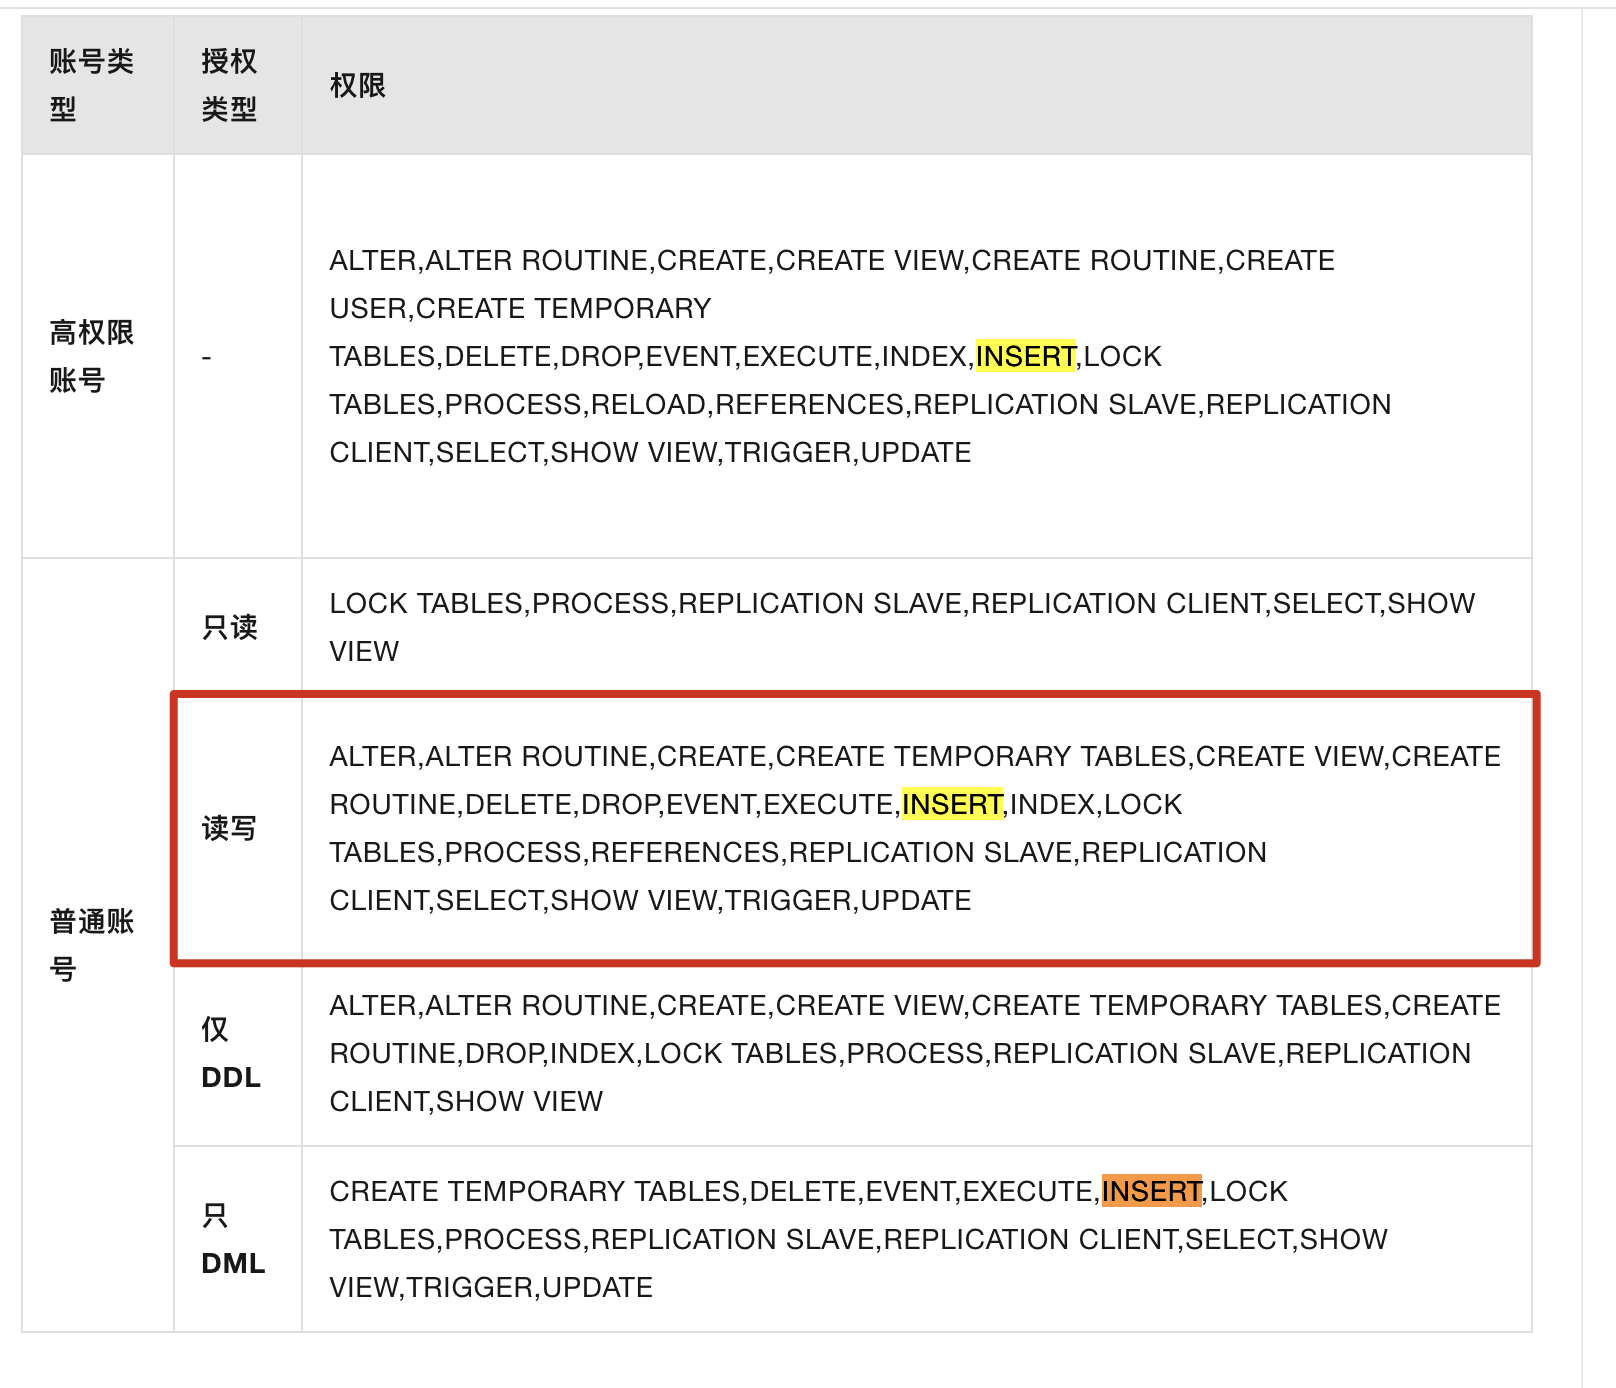Viewport: 1616px width, 1388px height.
Task: Click yellow-highlighted INSERT in 读写 row
Action: [952, 805]
